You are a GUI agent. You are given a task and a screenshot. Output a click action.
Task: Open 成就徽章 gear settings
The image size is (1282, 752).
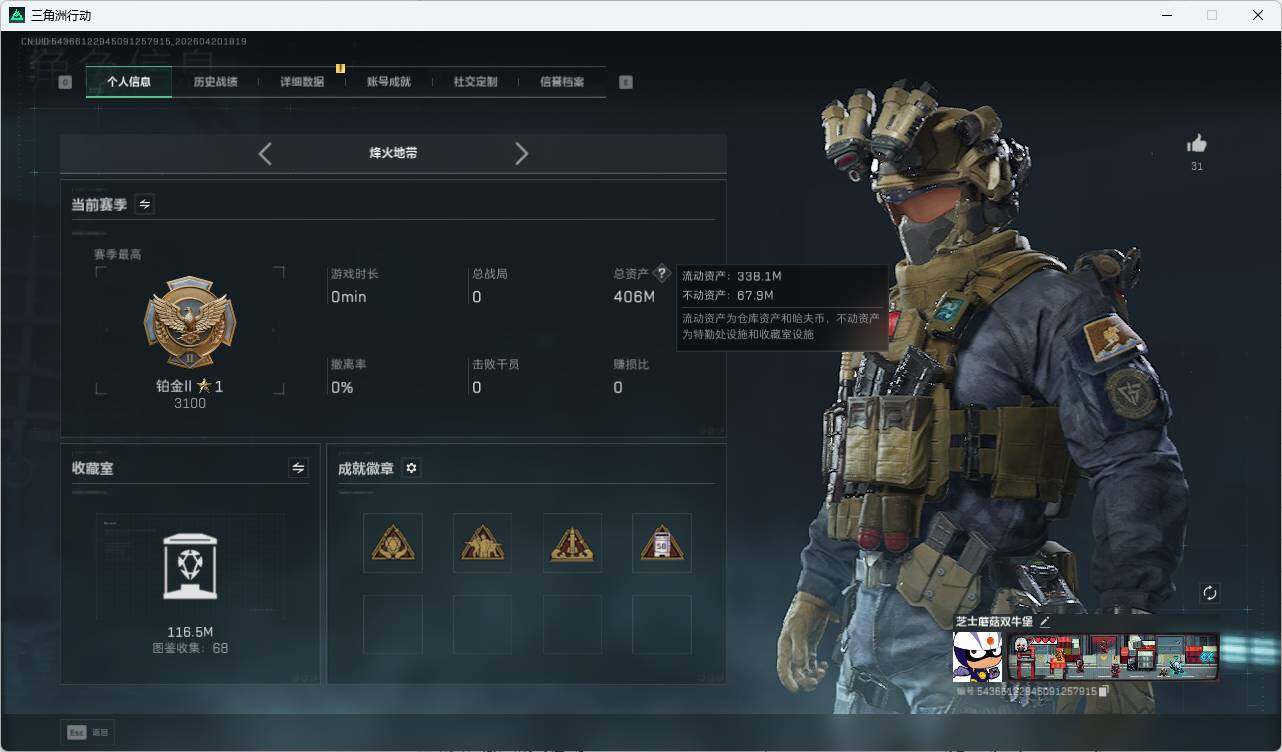411,468
